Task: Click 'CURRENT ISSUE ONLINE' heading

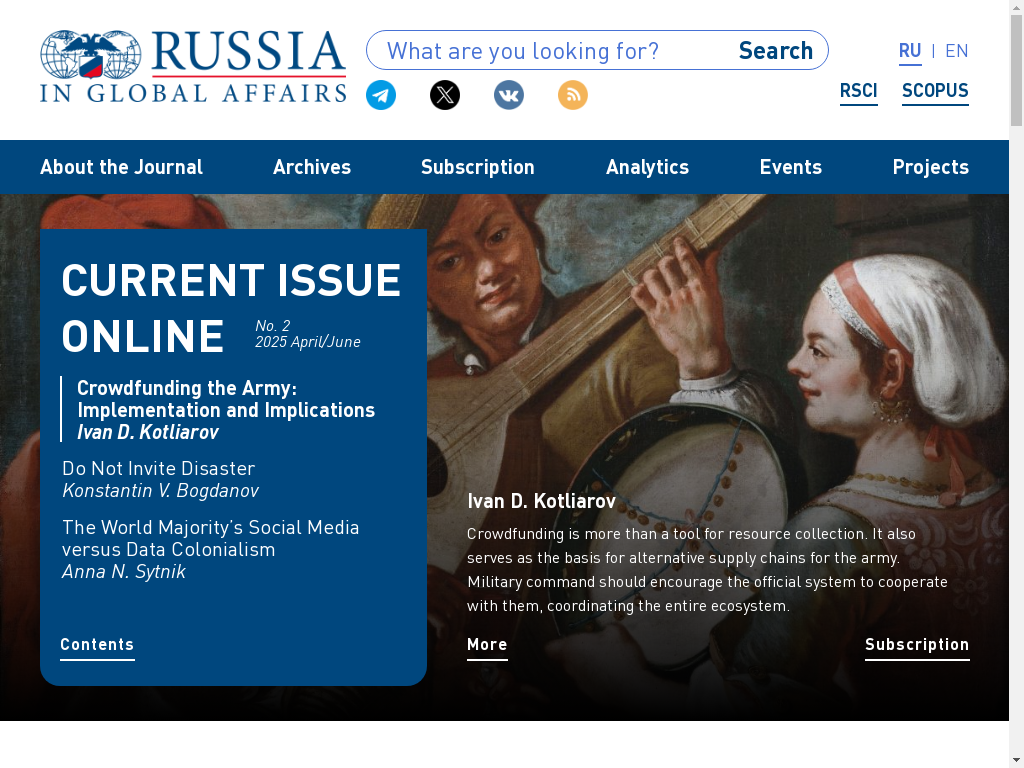Action: coord(231,308)
